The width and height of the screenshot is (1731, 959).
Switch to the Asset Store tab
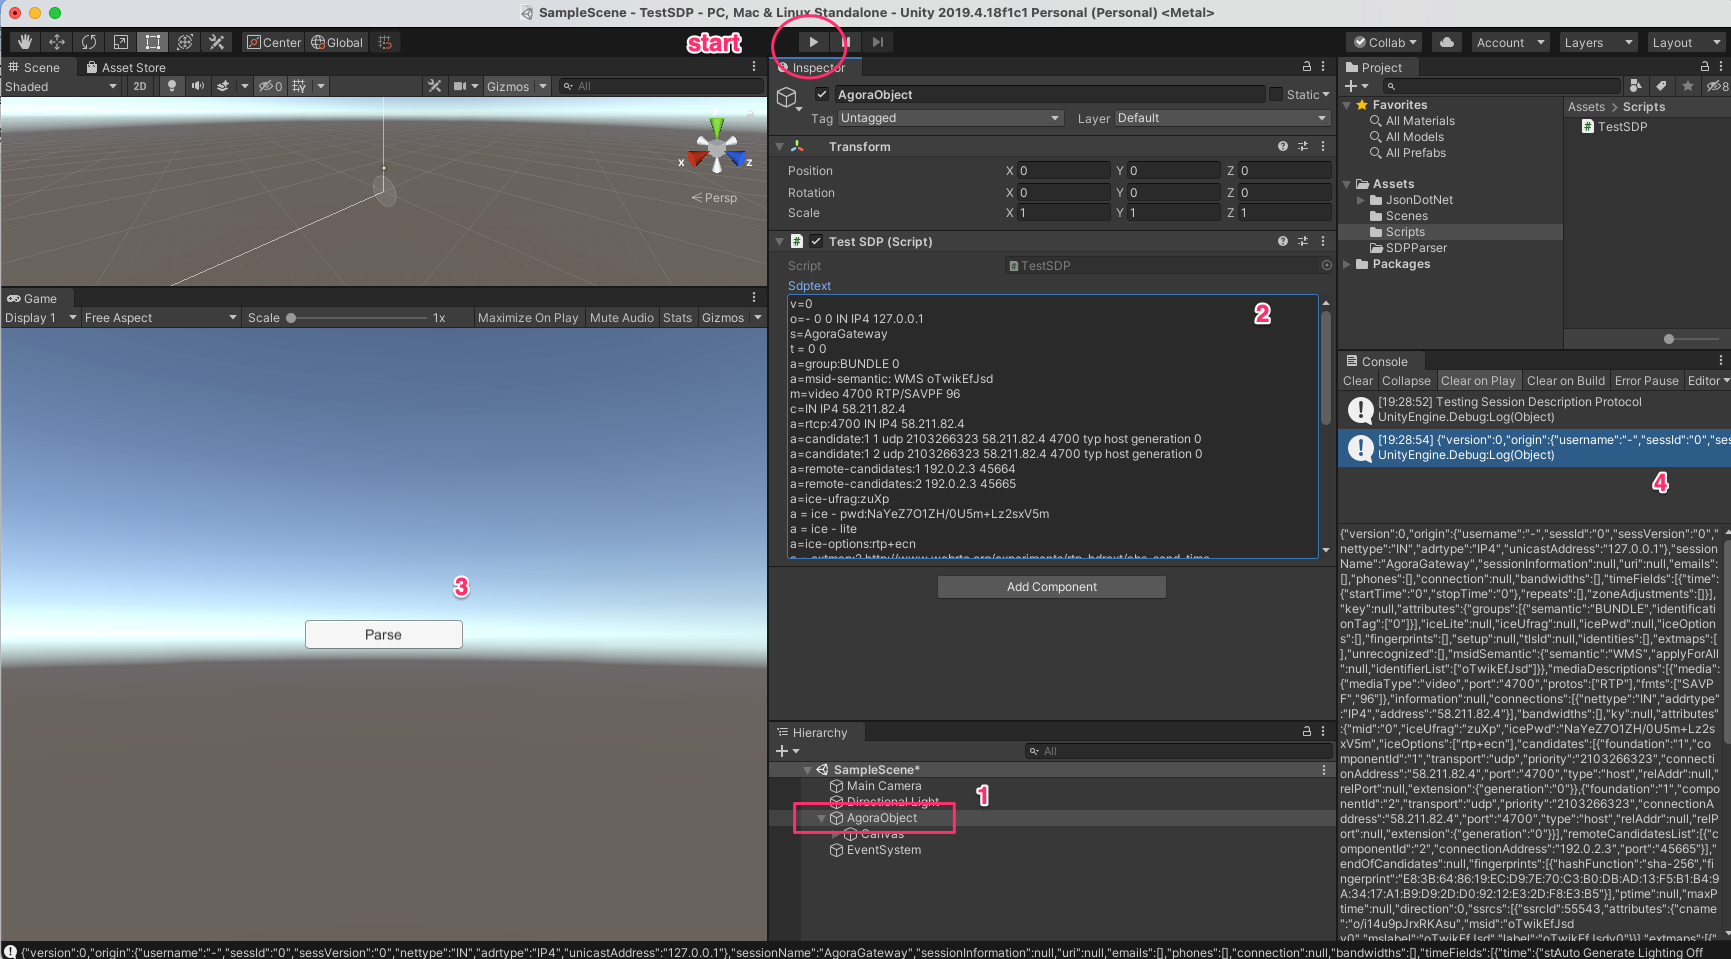[126, 67]
